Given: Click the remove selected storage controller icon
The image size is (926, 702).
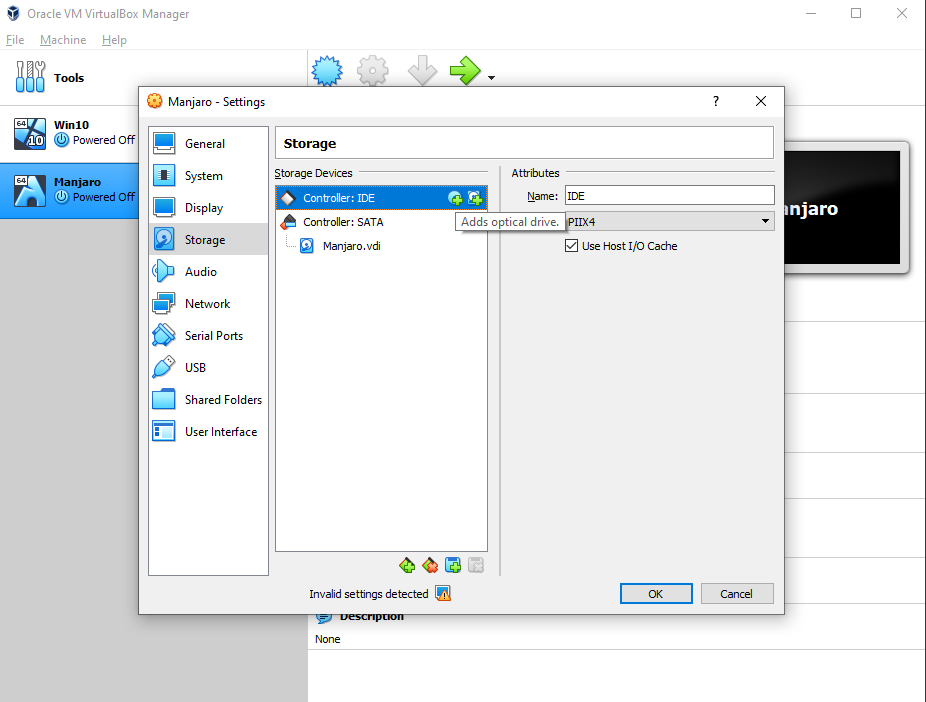Looking at the screenshot, I should 430,566.
